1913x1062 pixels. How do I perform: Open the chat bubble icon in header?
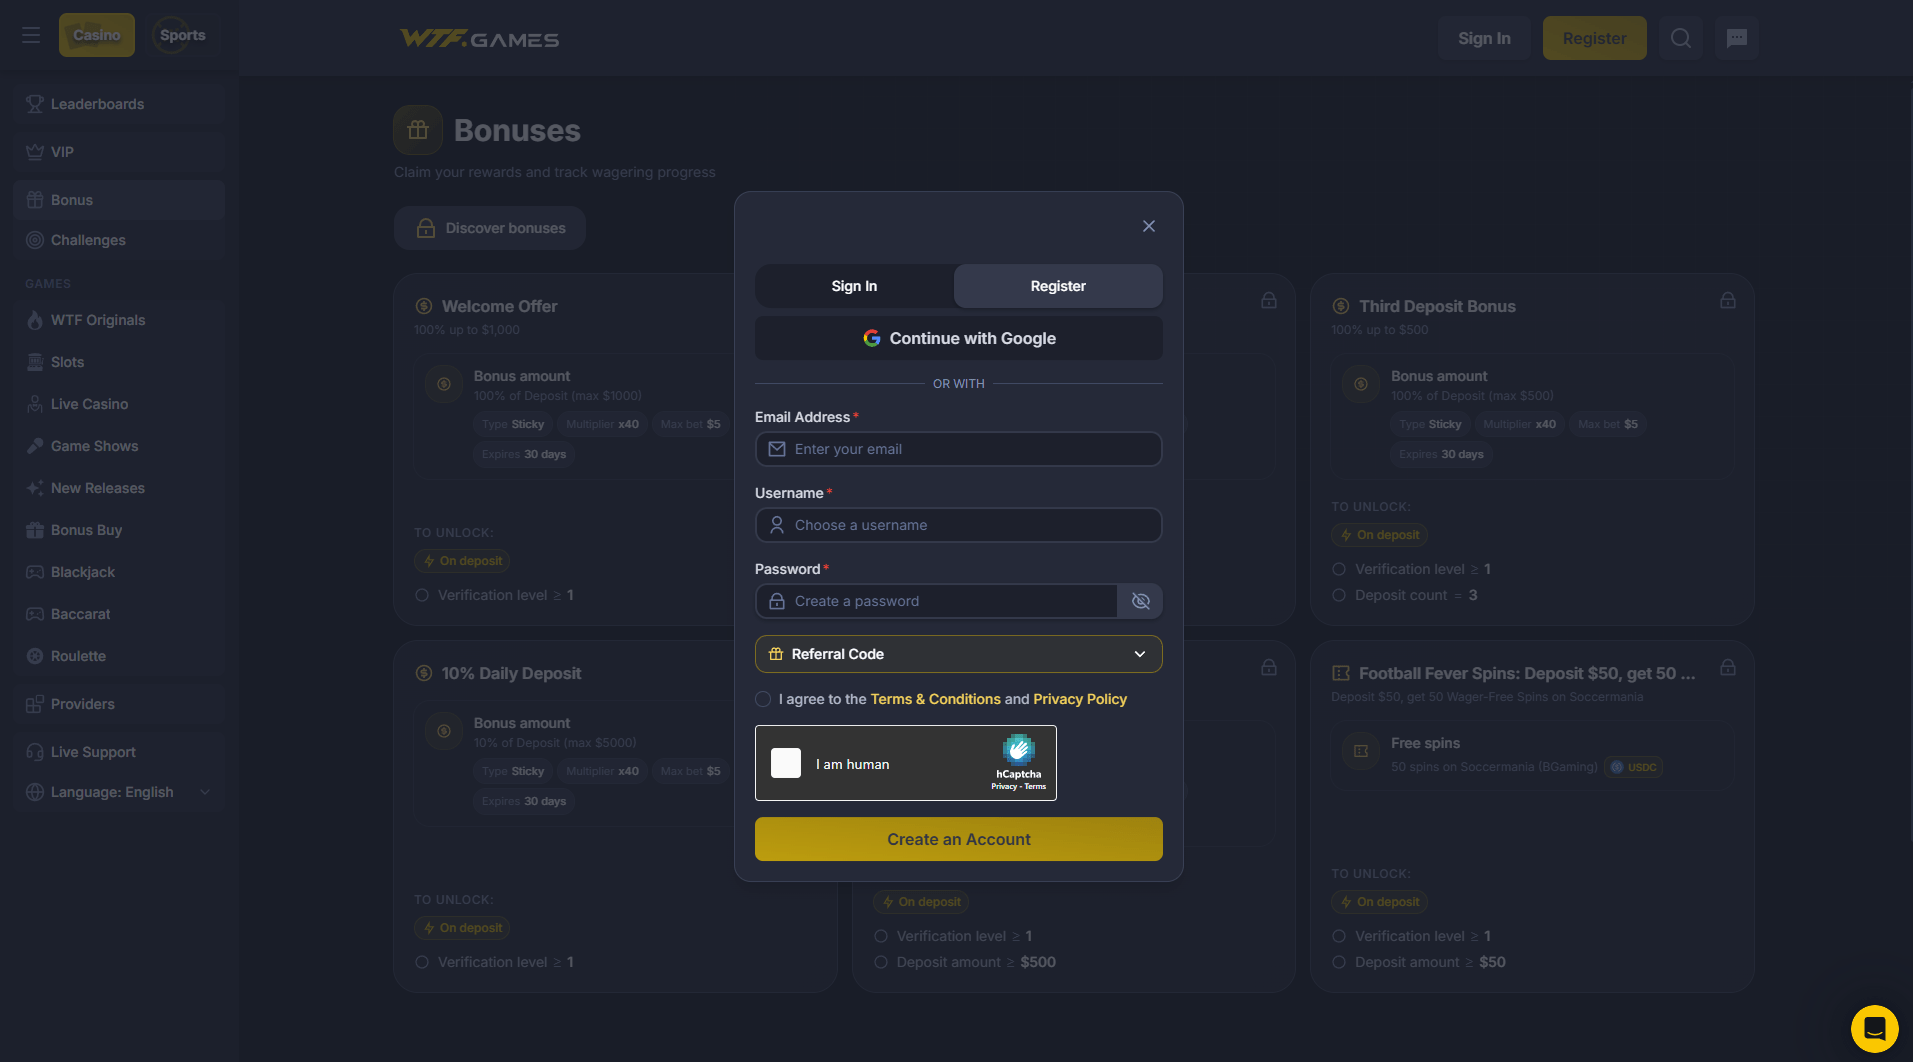1737,38
